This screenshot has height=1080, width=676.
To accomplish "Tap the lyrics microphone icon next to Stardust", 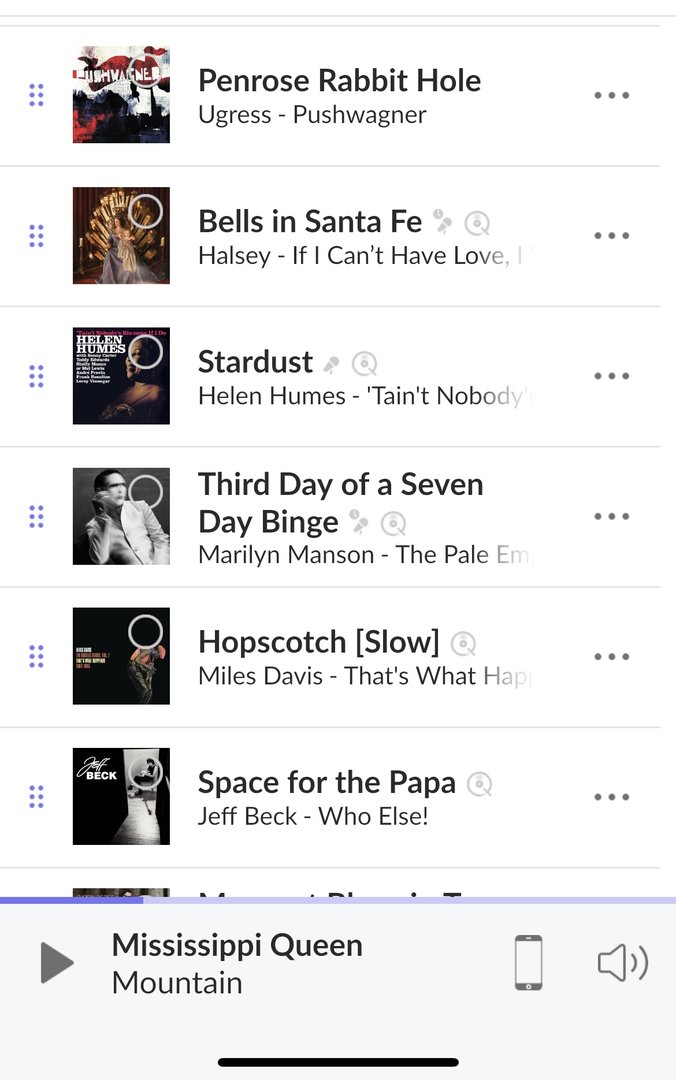I will pos(331,363).
